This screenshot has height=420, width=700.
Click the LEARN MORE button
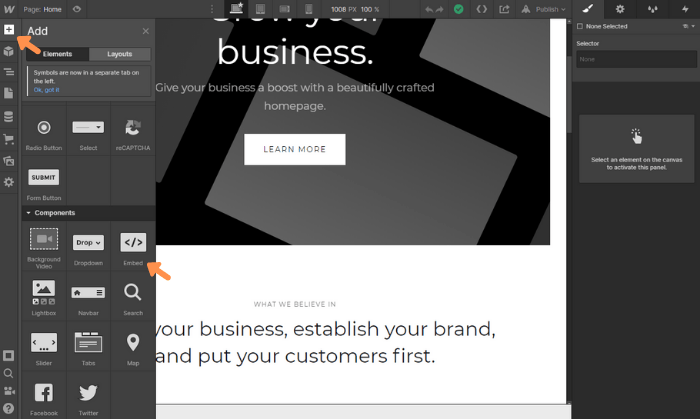coord(295,149)
